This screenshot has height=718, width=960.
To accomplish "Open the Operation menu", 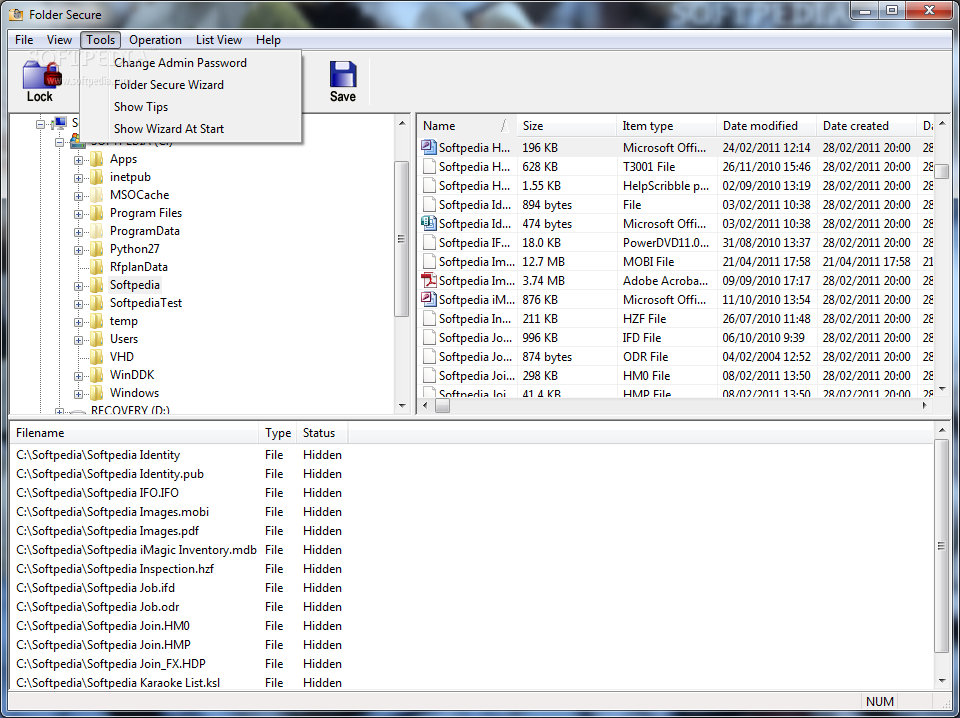I will 156,40.
